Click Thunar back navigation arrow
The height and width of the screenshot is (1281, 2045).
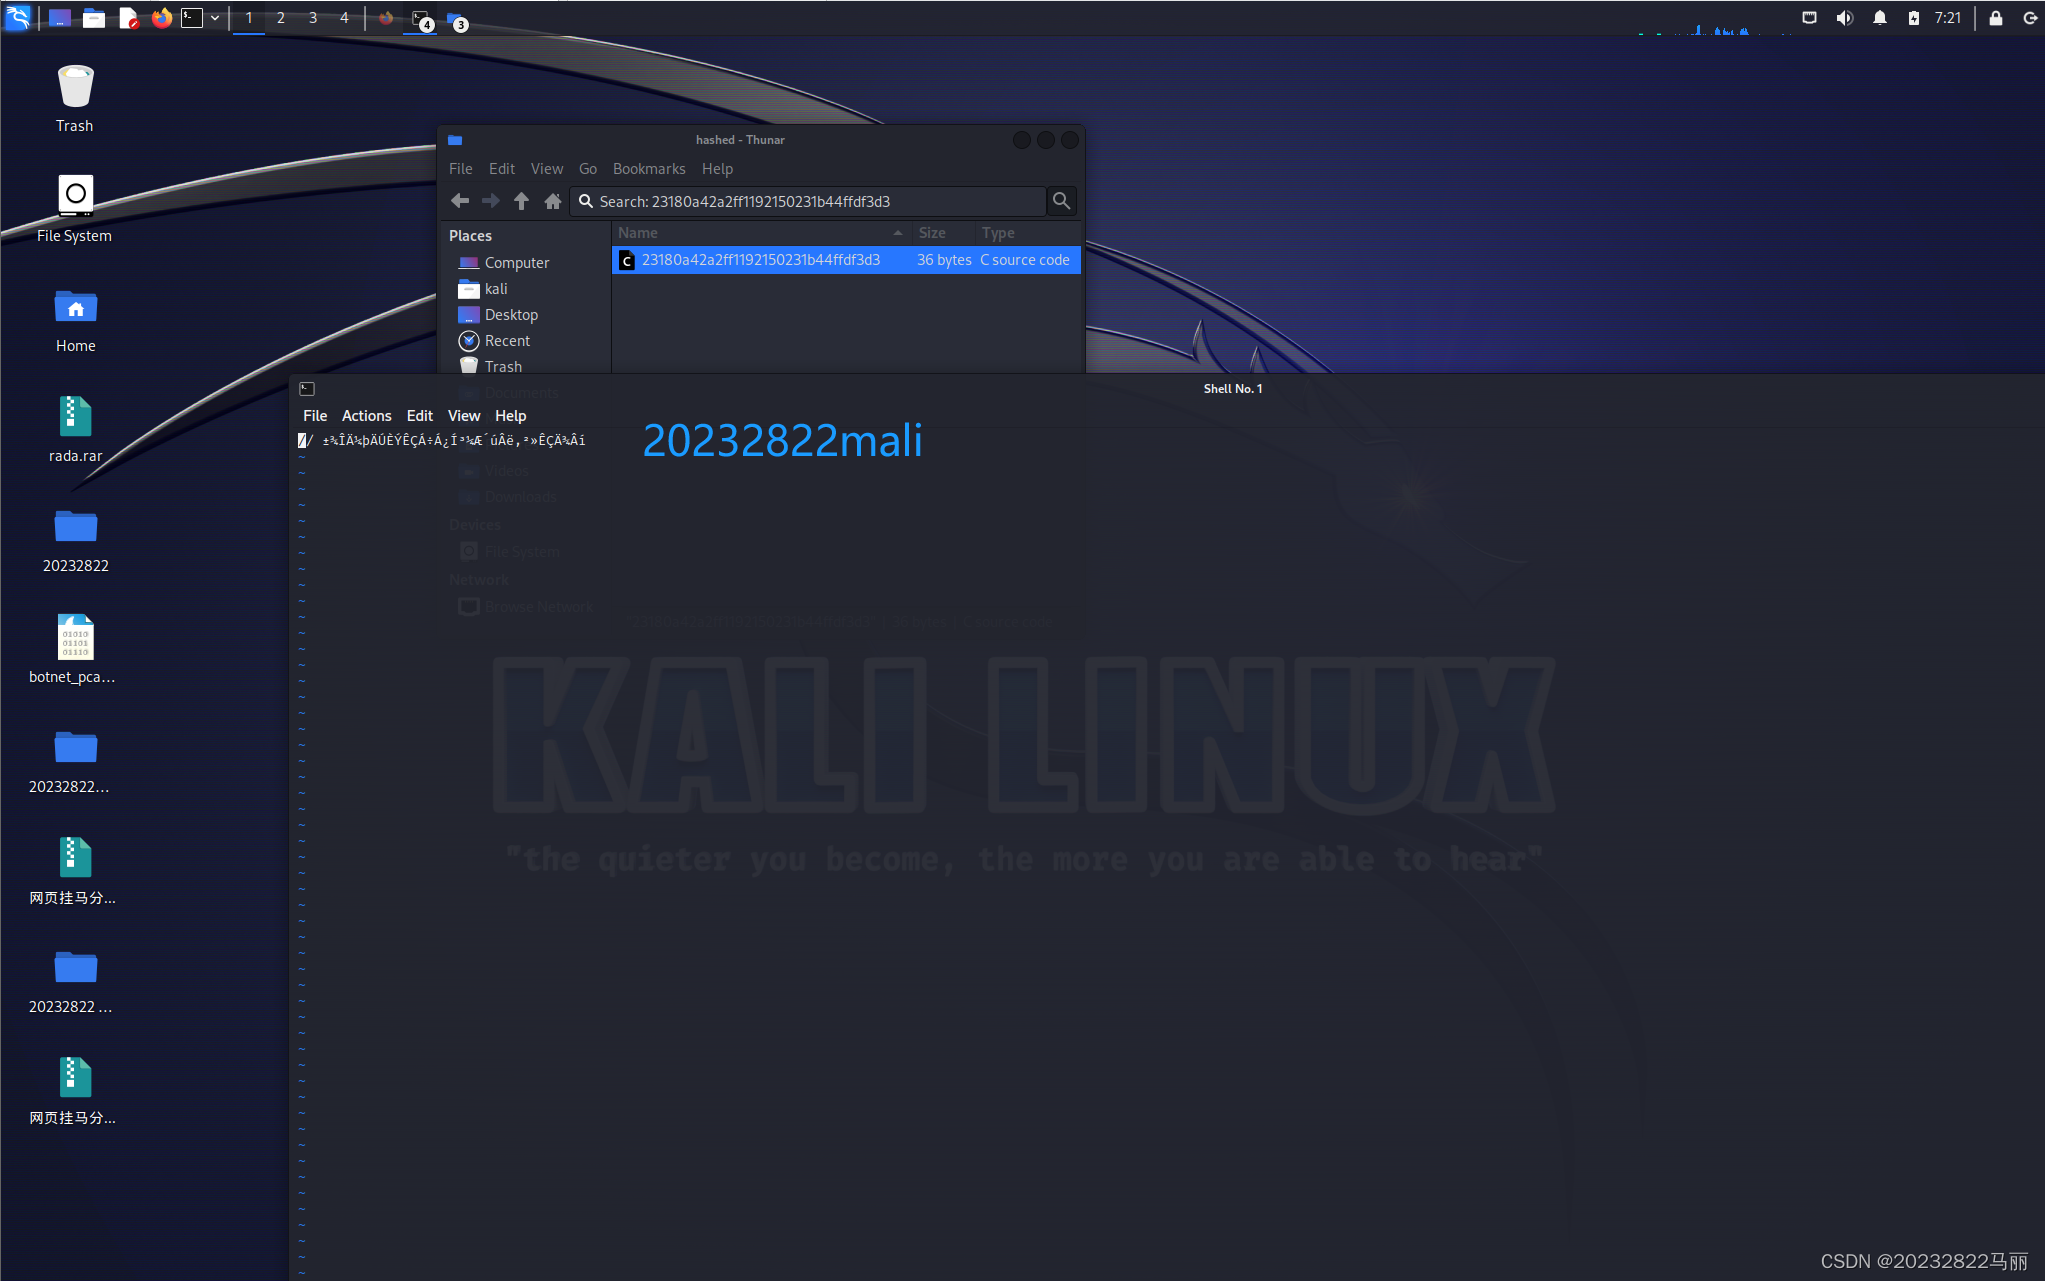[x=460, y=201]
